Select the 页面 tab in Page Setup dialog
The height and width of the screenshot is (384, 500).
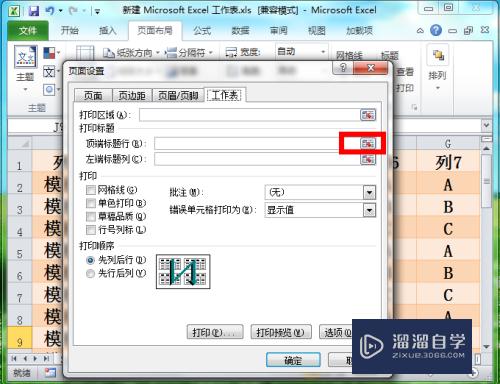pos(93,96)
